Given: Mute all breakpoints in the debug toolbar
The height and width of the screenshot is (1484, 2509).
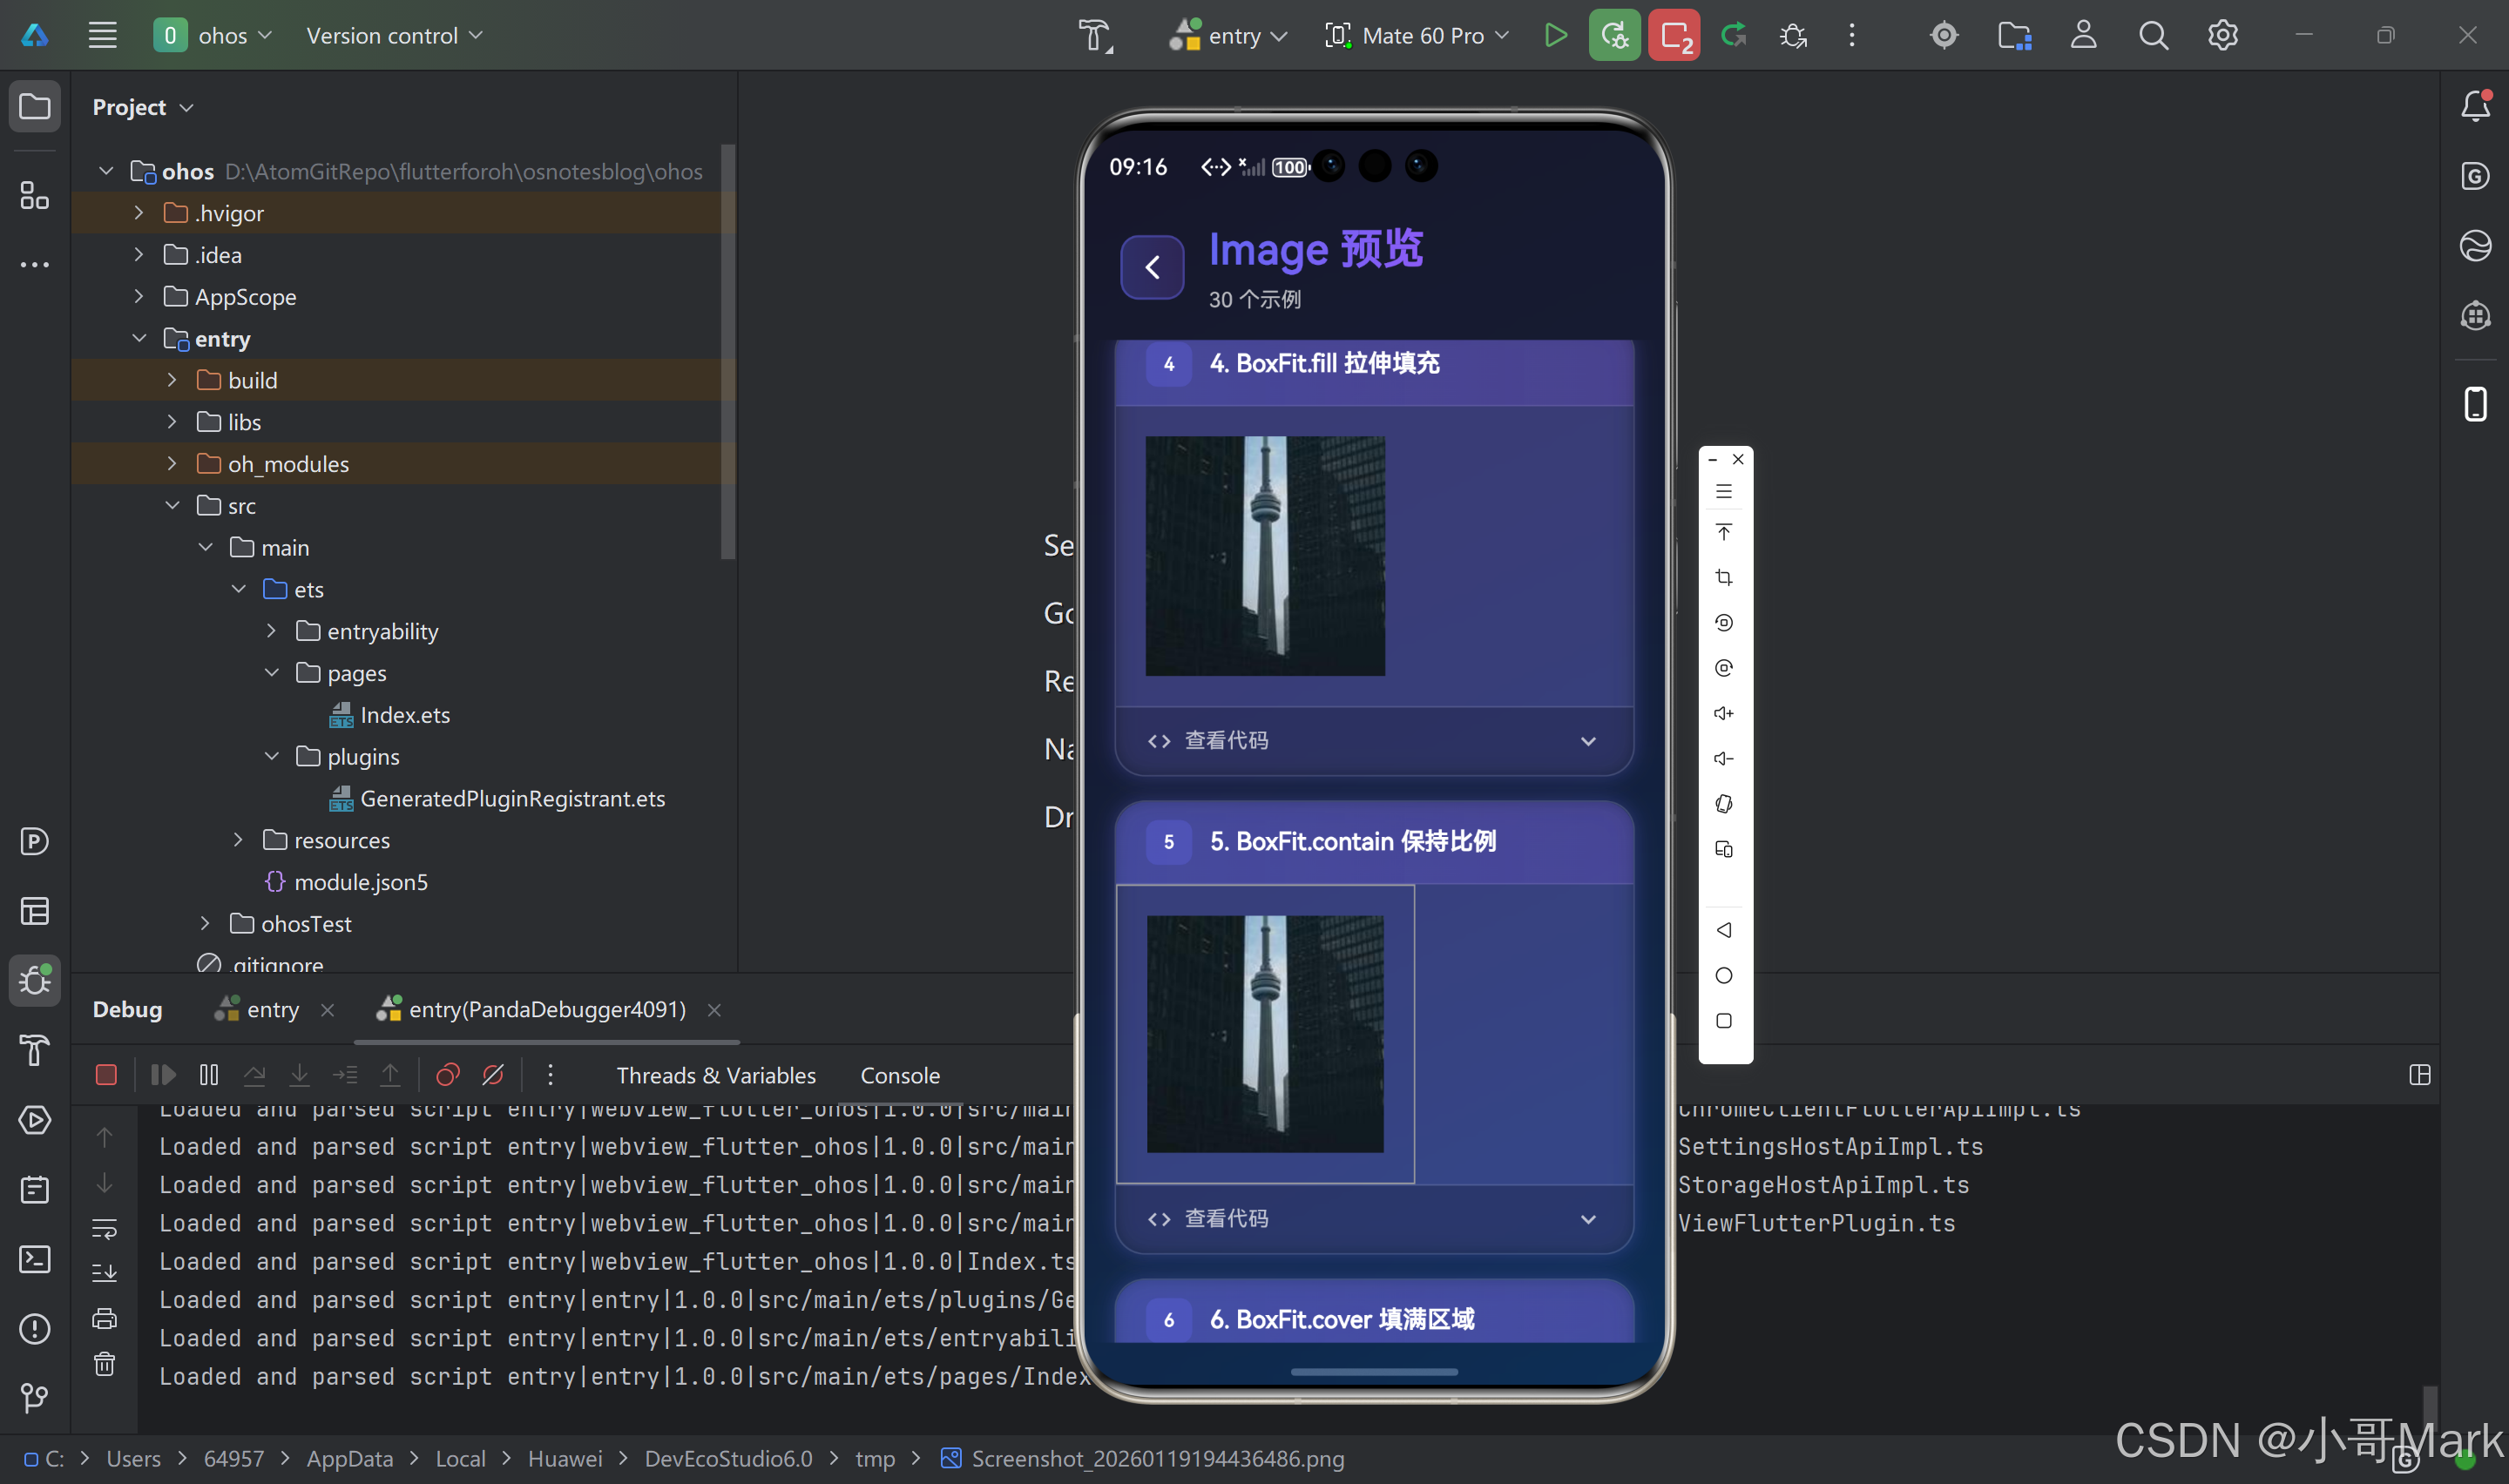Looking at the screenshot, I should coord(493,1074).
